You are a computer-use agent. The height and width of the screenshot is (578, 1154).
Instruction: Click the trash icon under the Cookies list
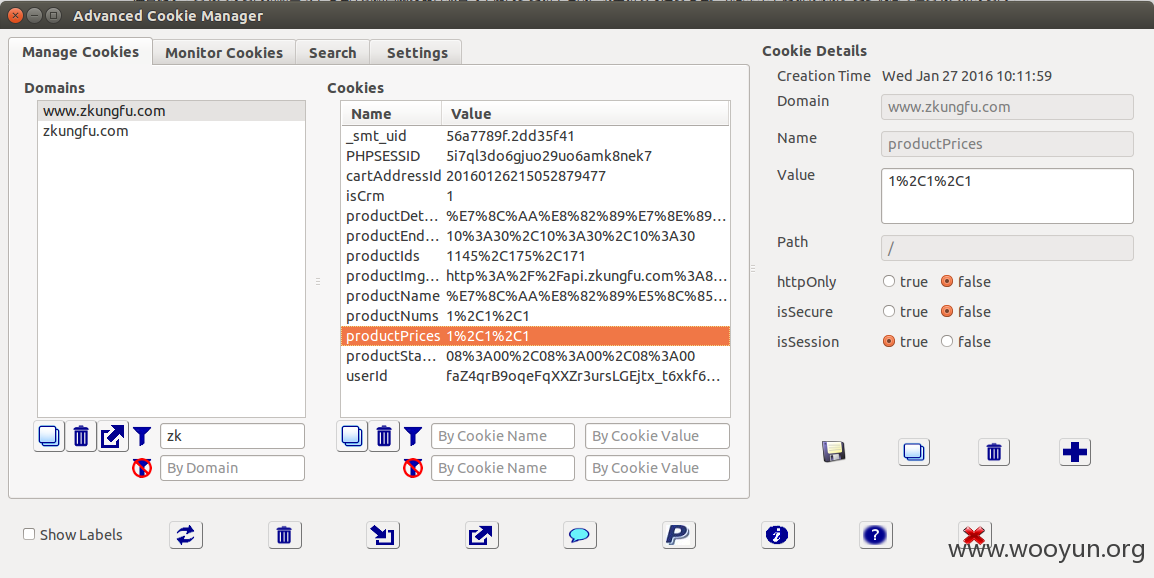point(383,436)
